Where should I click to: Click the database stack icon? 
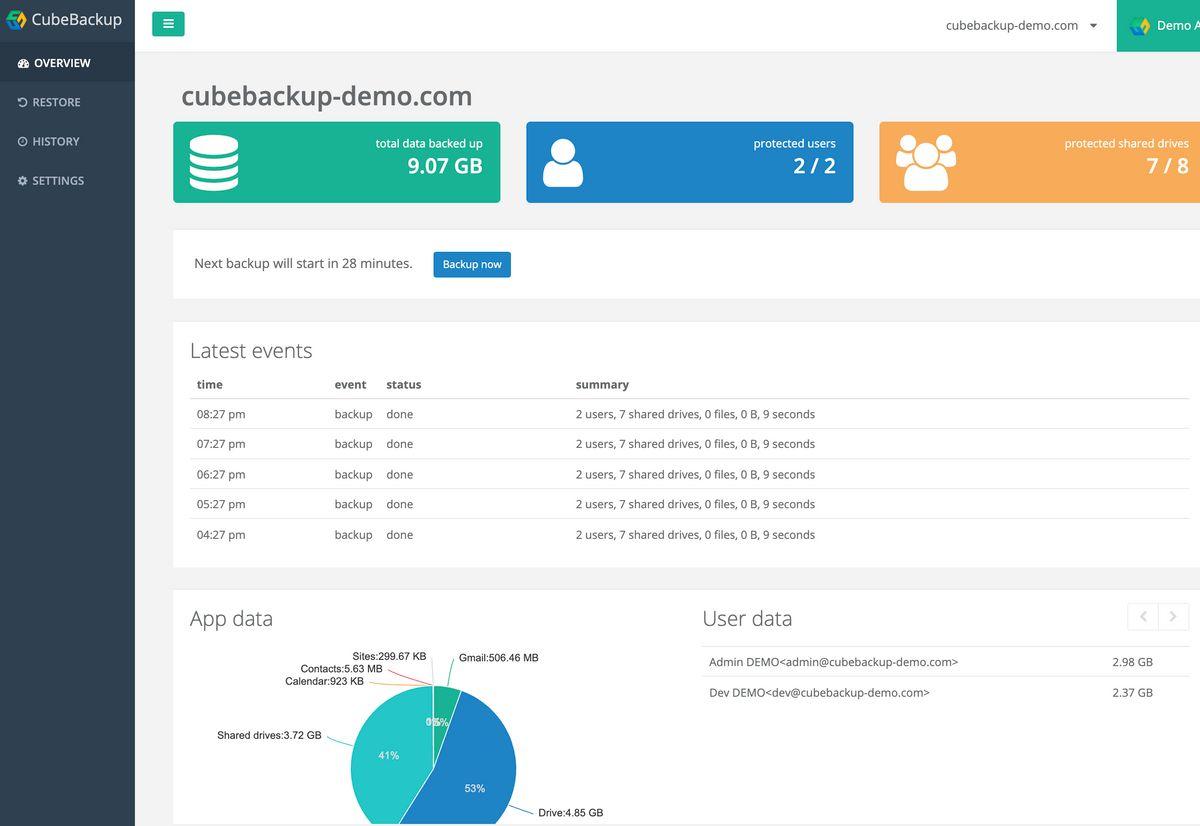214,163
